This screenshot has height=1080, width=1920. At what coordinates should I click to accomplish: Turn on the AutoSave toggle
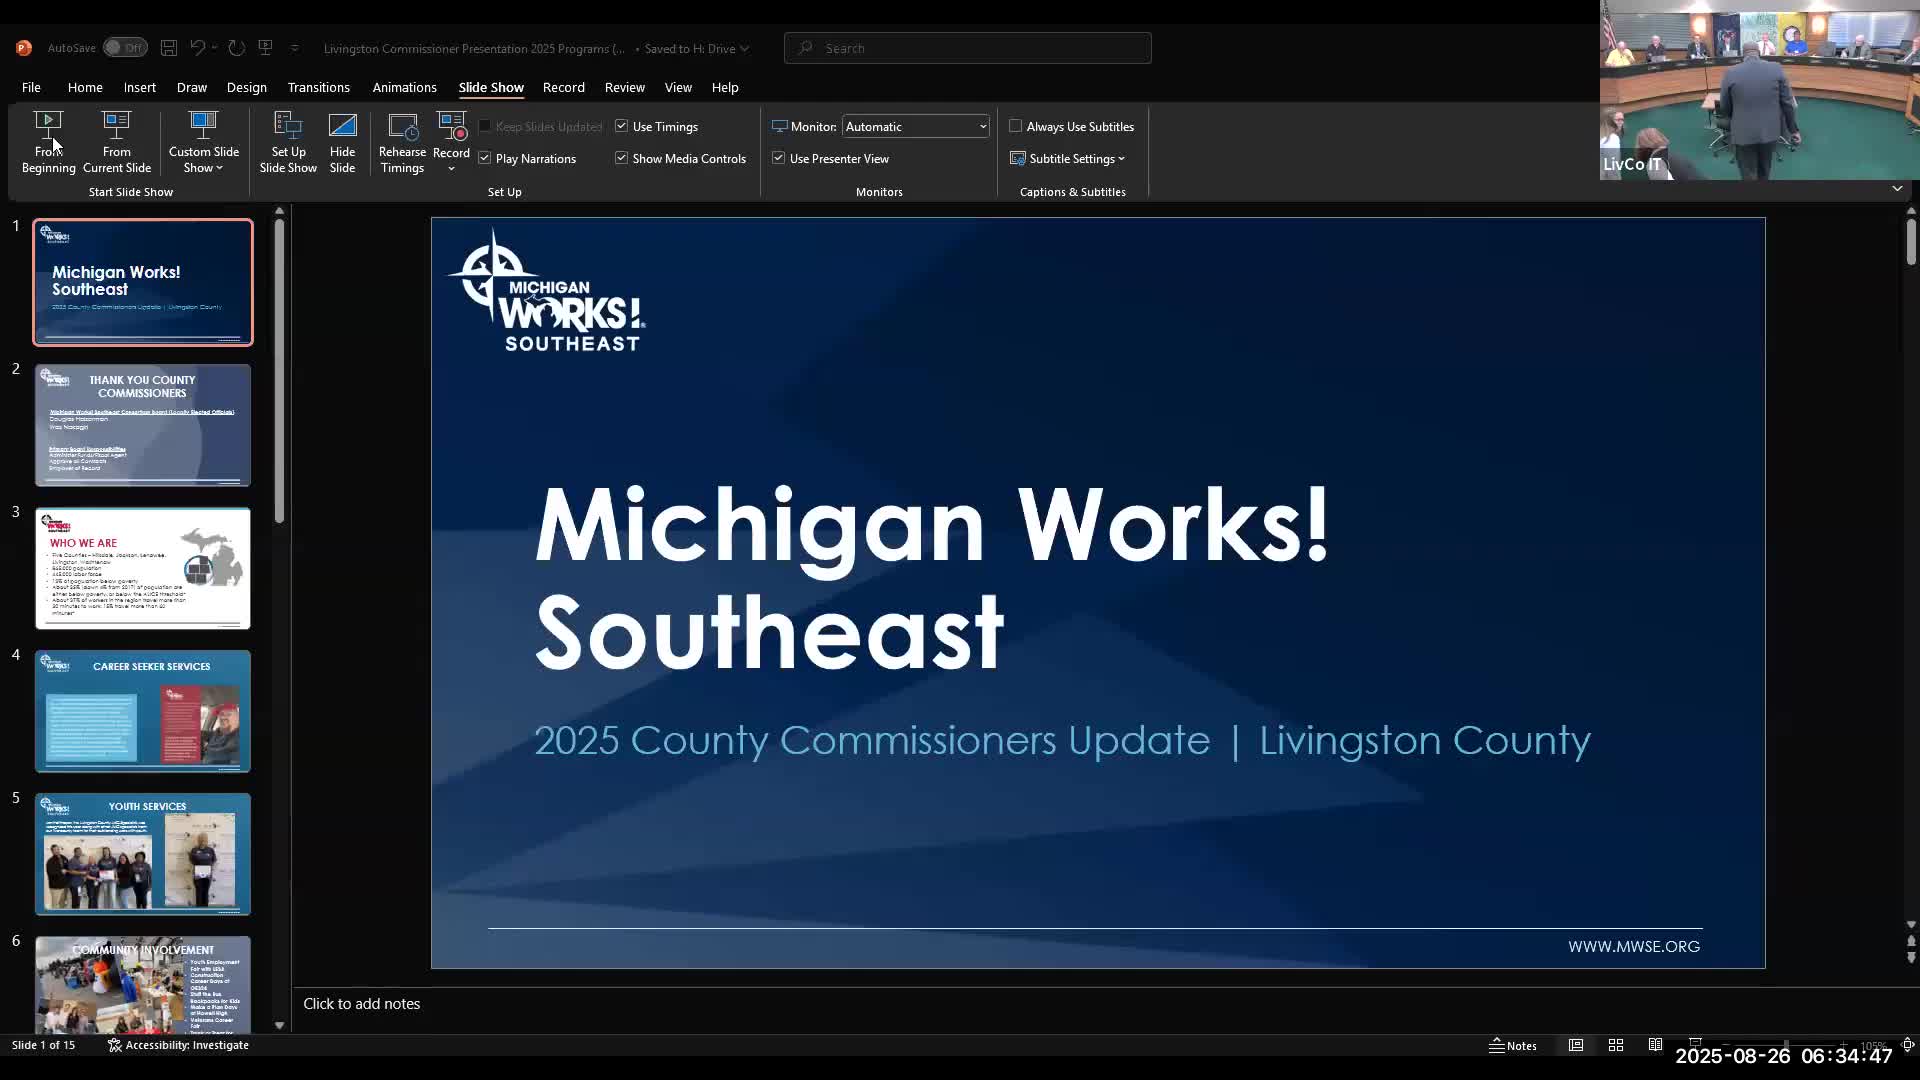[x=126, y=48]
